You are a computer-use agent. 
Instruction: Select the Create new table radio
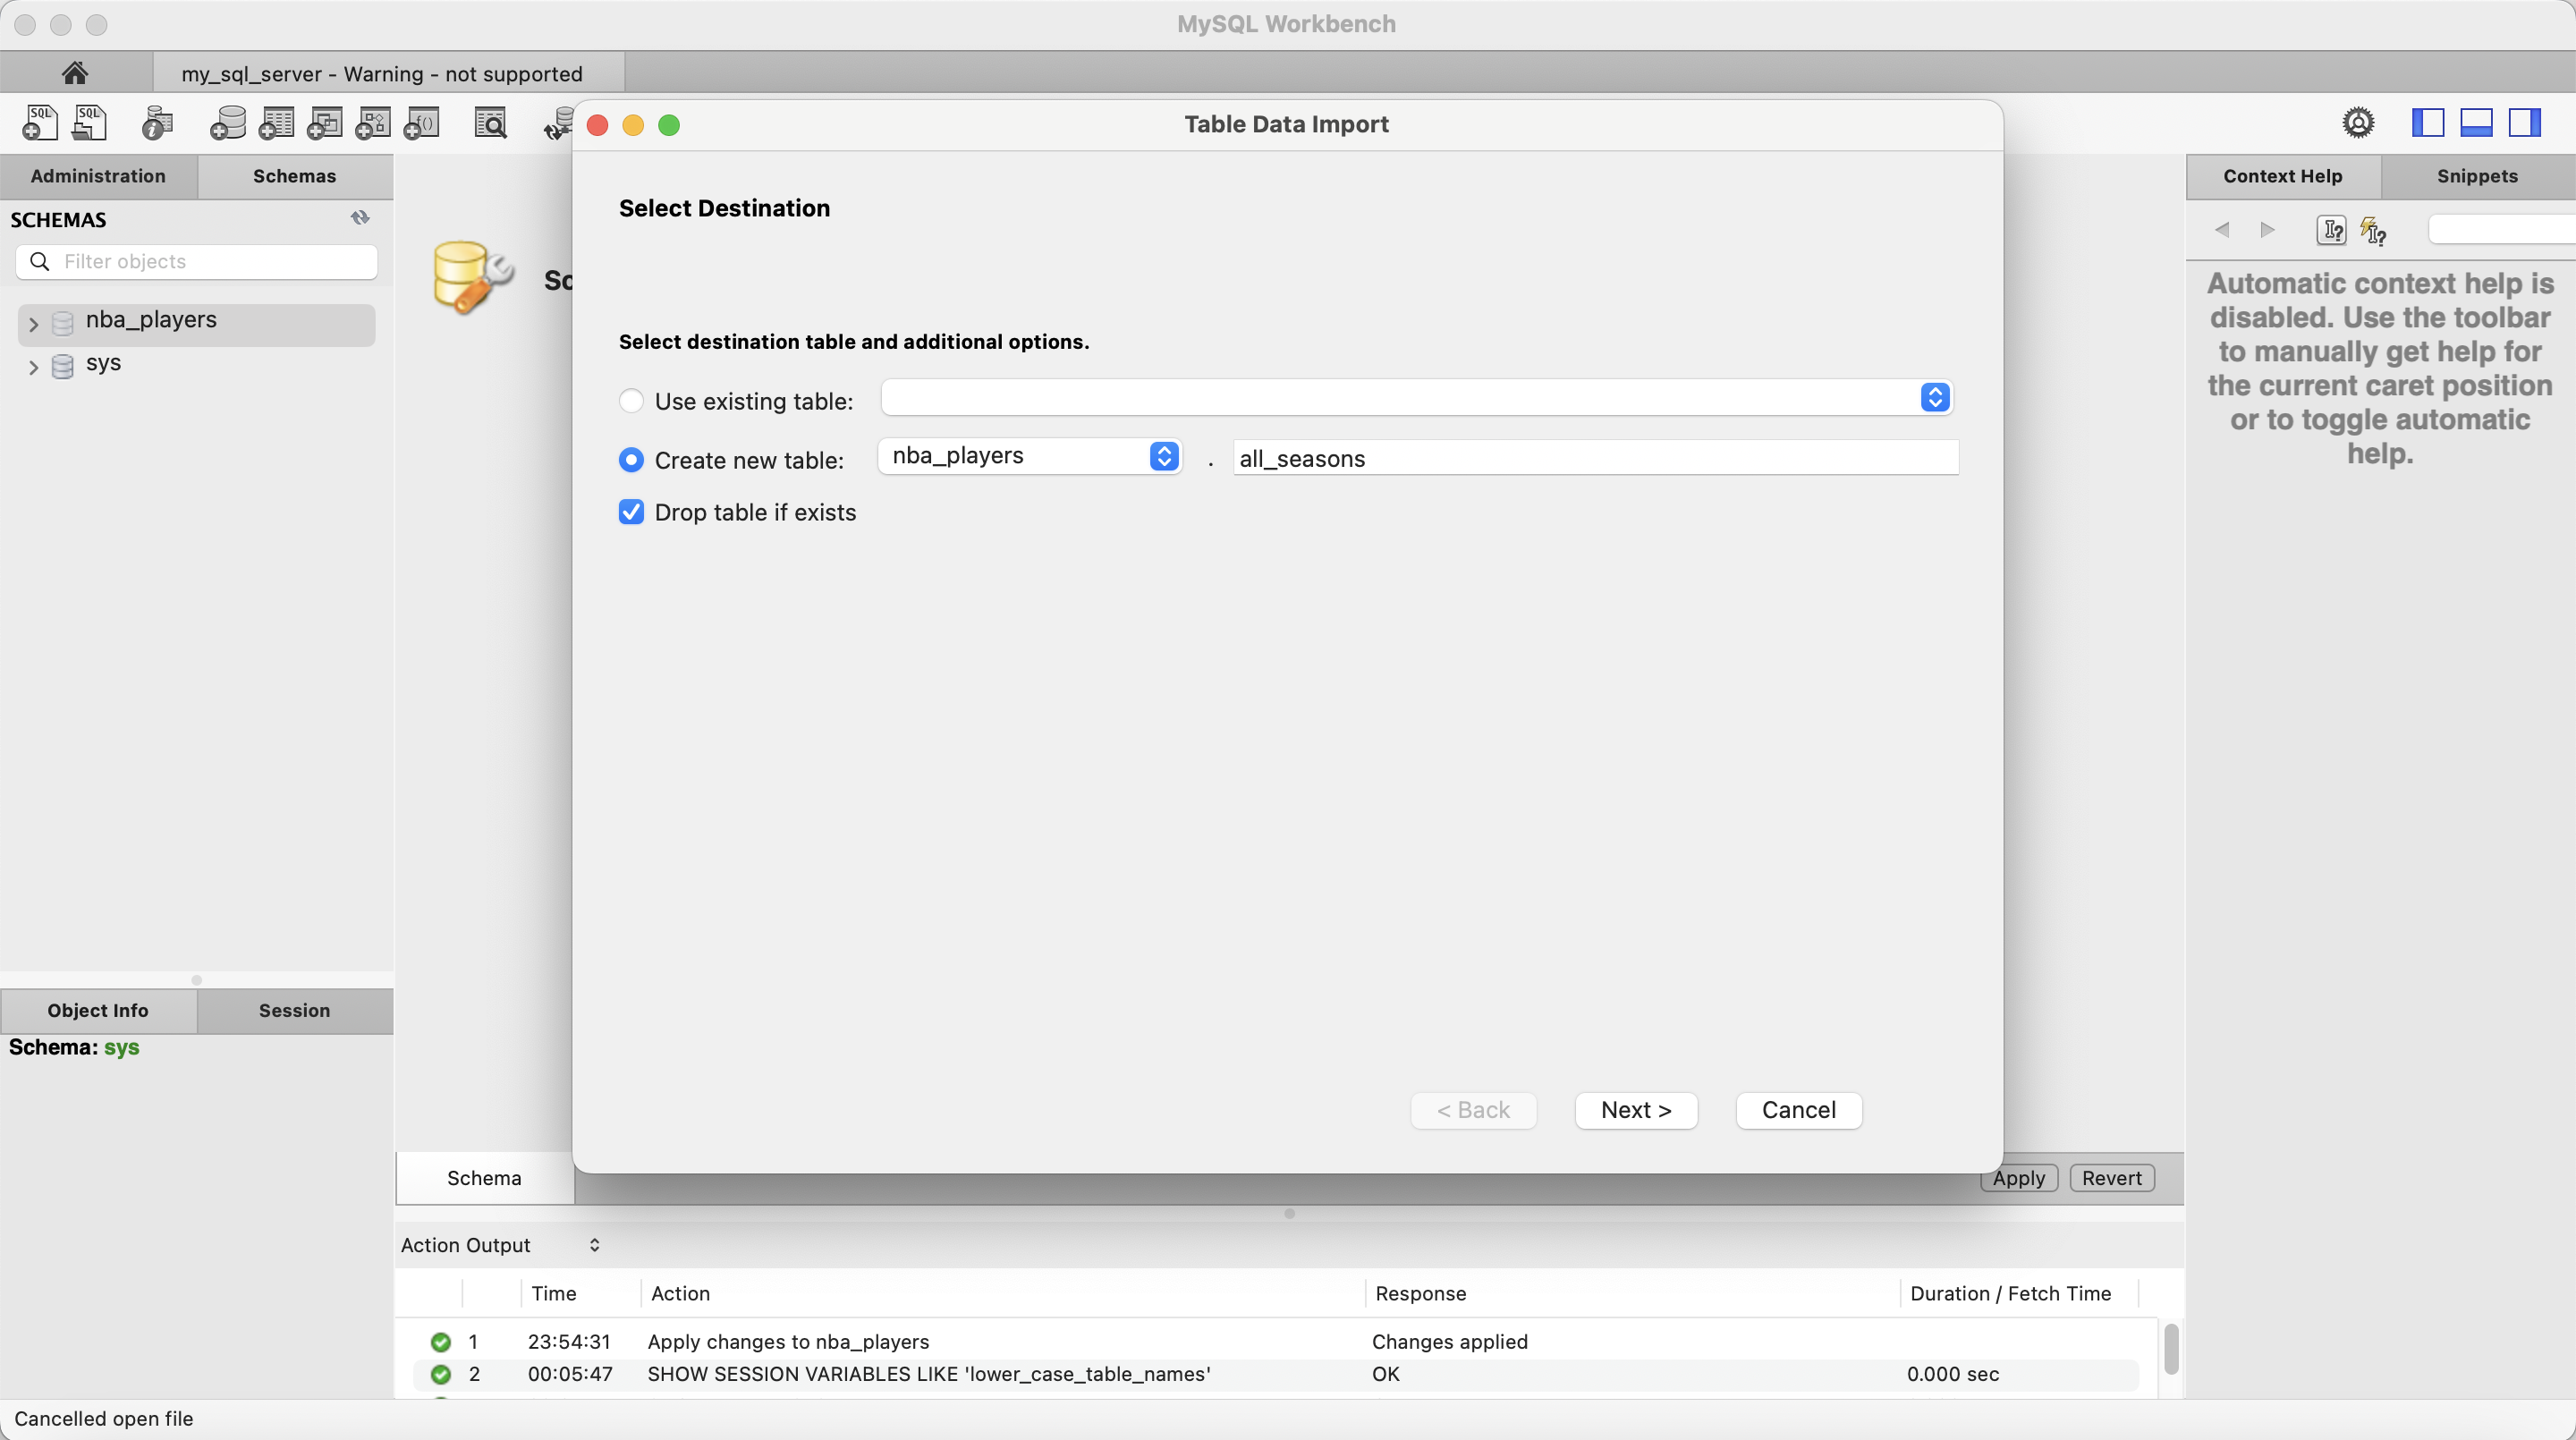coord(631,460)
